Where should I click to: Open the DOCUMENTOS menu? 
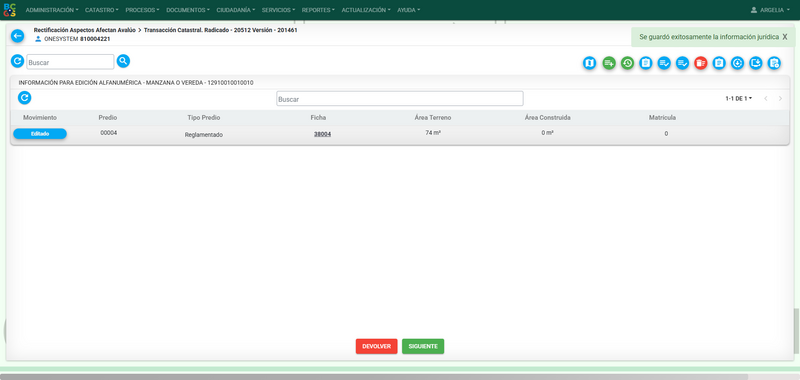point(188,10)
